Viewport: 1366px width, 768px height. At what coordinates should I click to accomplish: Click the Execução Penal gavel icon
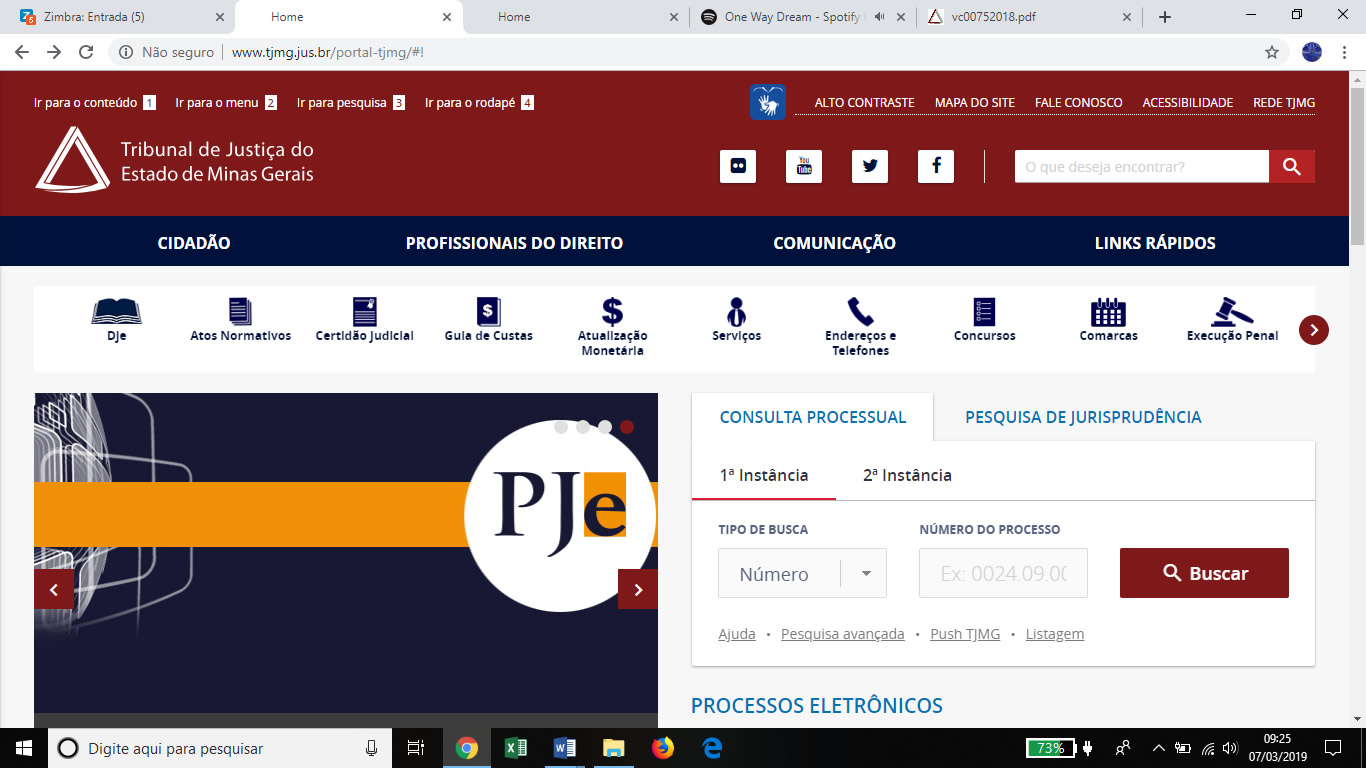point(1232,311)
